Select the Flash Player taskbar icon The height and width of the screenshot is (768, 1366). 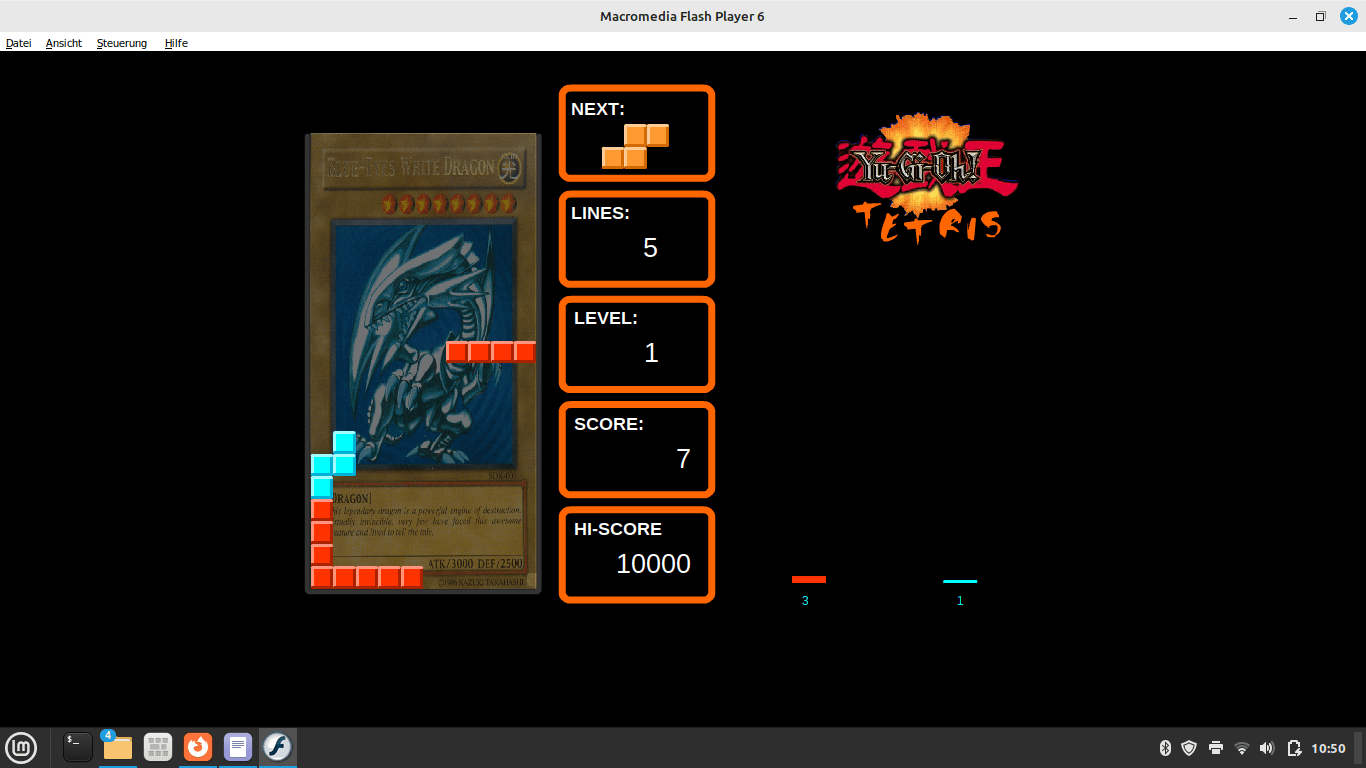tap(277, 747)
